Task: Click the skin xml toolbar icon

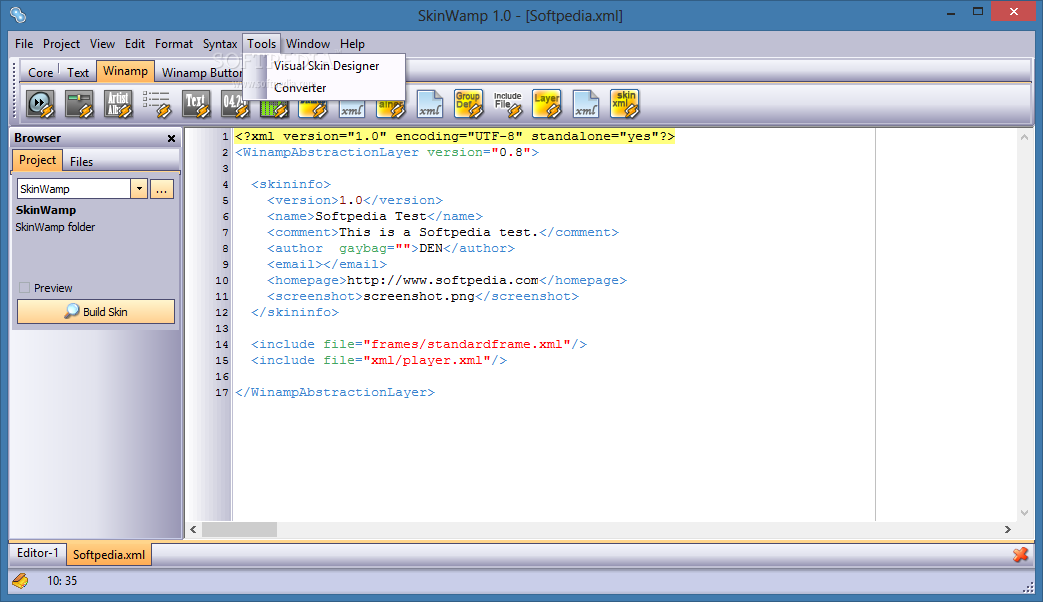Action: tap(625, 104)
